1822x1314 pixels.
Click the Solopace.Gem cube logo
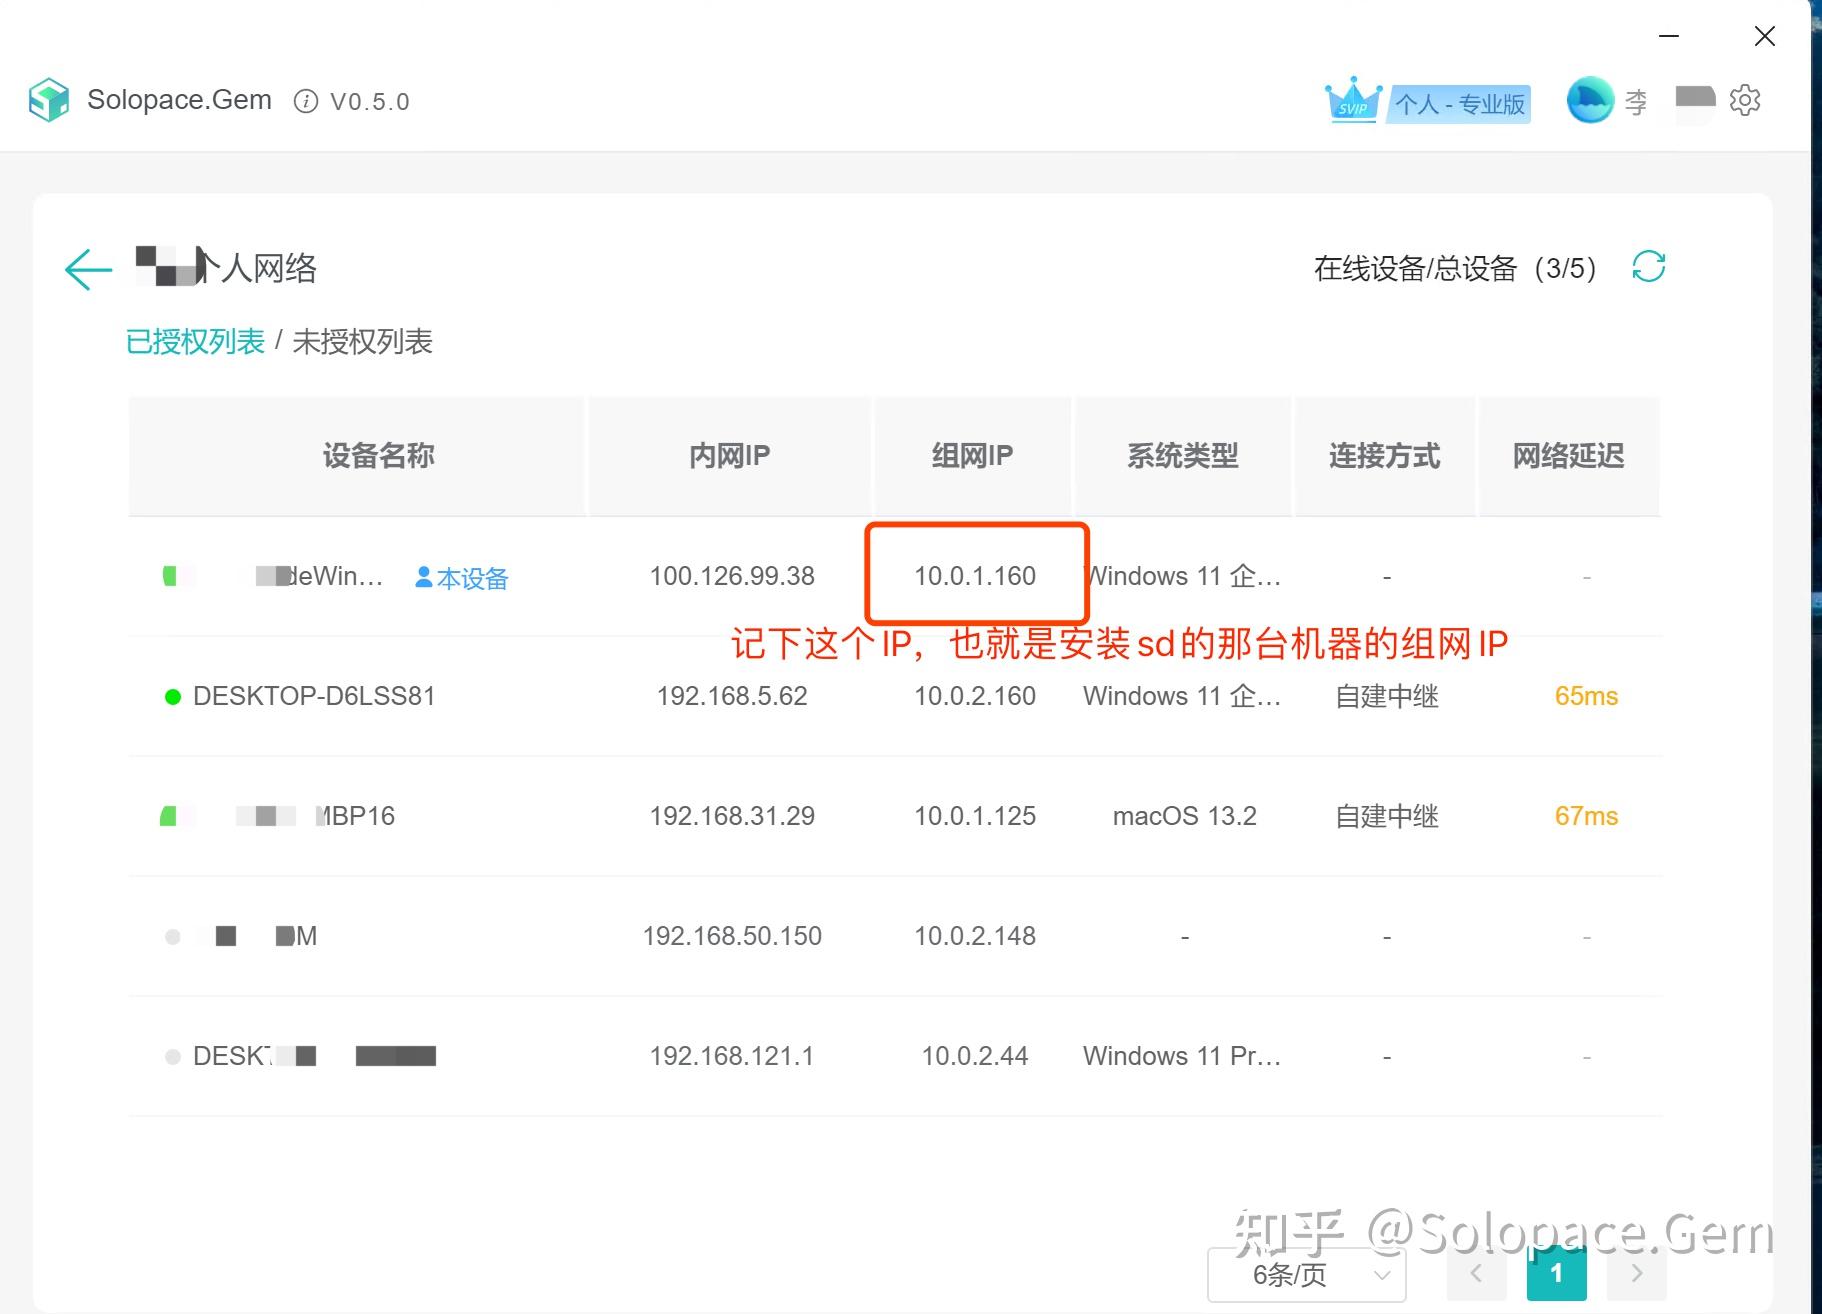tap(48, 100)
